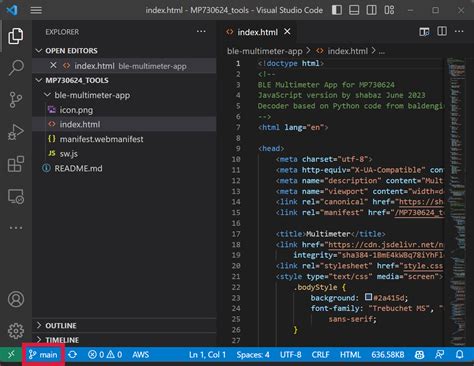
Task: Change indentation via Spaces: 4
Action: pos(253,355)
